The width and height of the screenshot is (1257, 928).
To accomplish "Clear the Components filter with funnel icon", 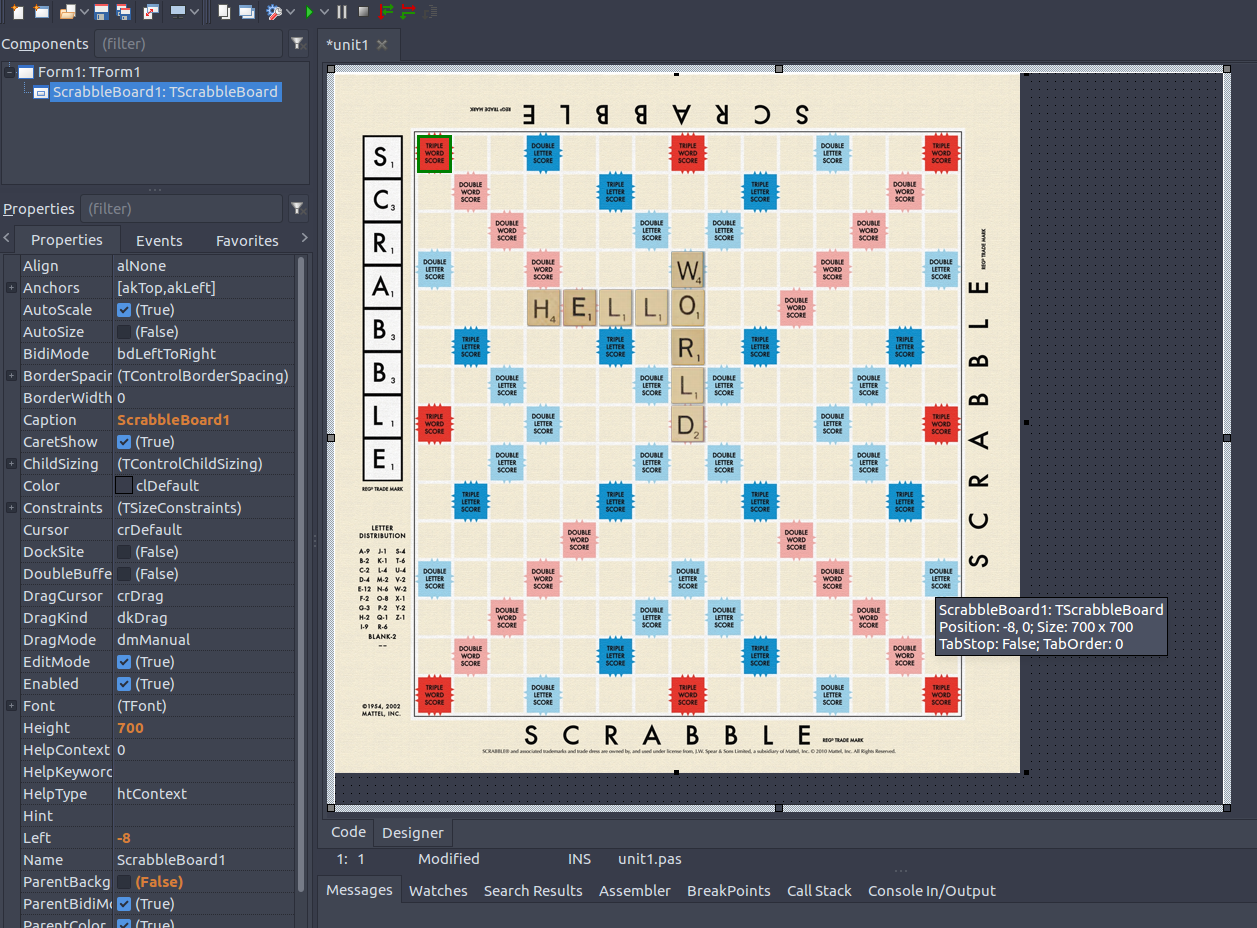I will click(x=297, y=44).
